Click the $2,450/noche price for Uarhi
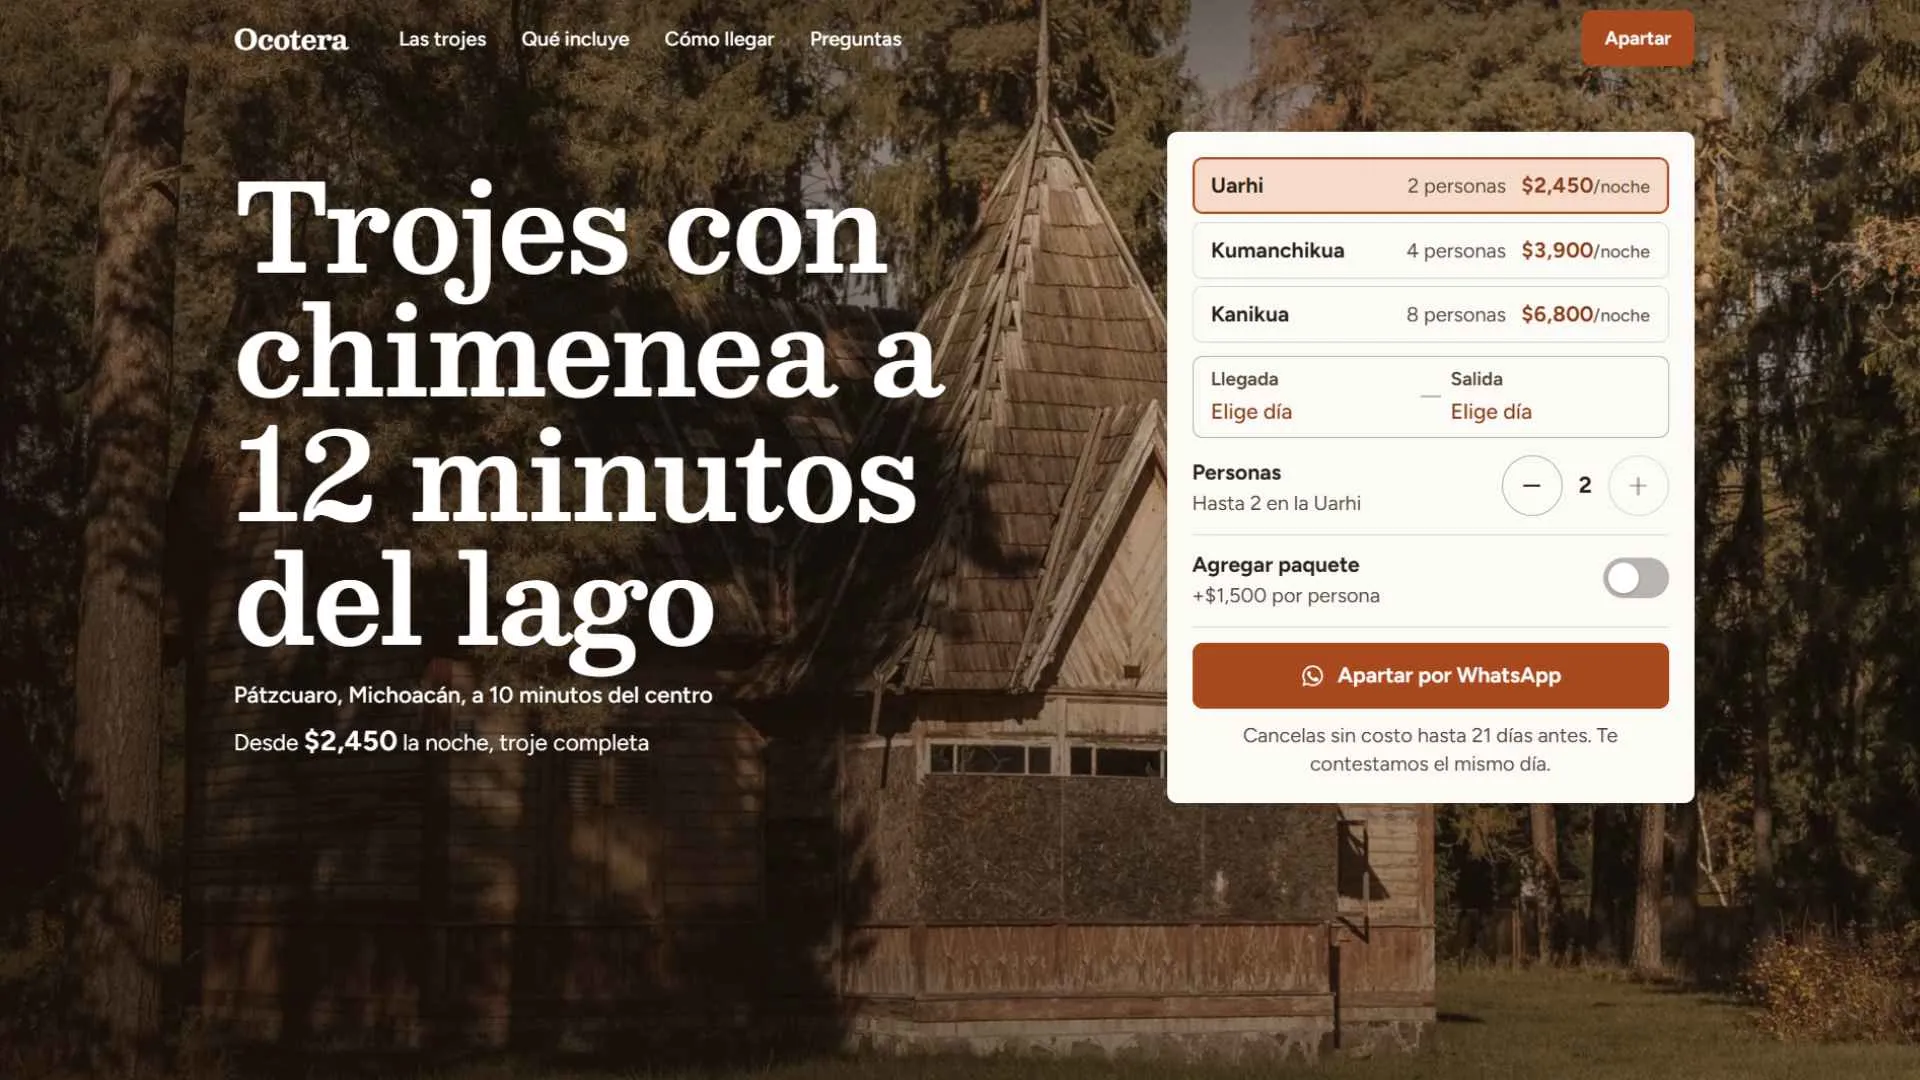1920x1080 pixels. [x=1585, y=185]
